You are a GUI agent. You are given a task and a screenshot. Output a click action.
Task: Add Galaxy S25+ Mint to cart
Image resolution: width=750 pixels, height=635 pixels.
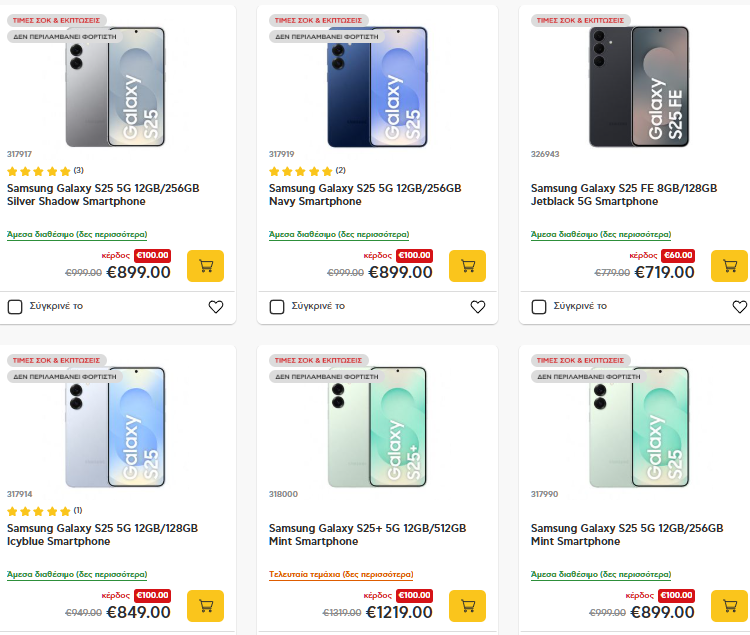pyautogui.click(x=467, y=606)
